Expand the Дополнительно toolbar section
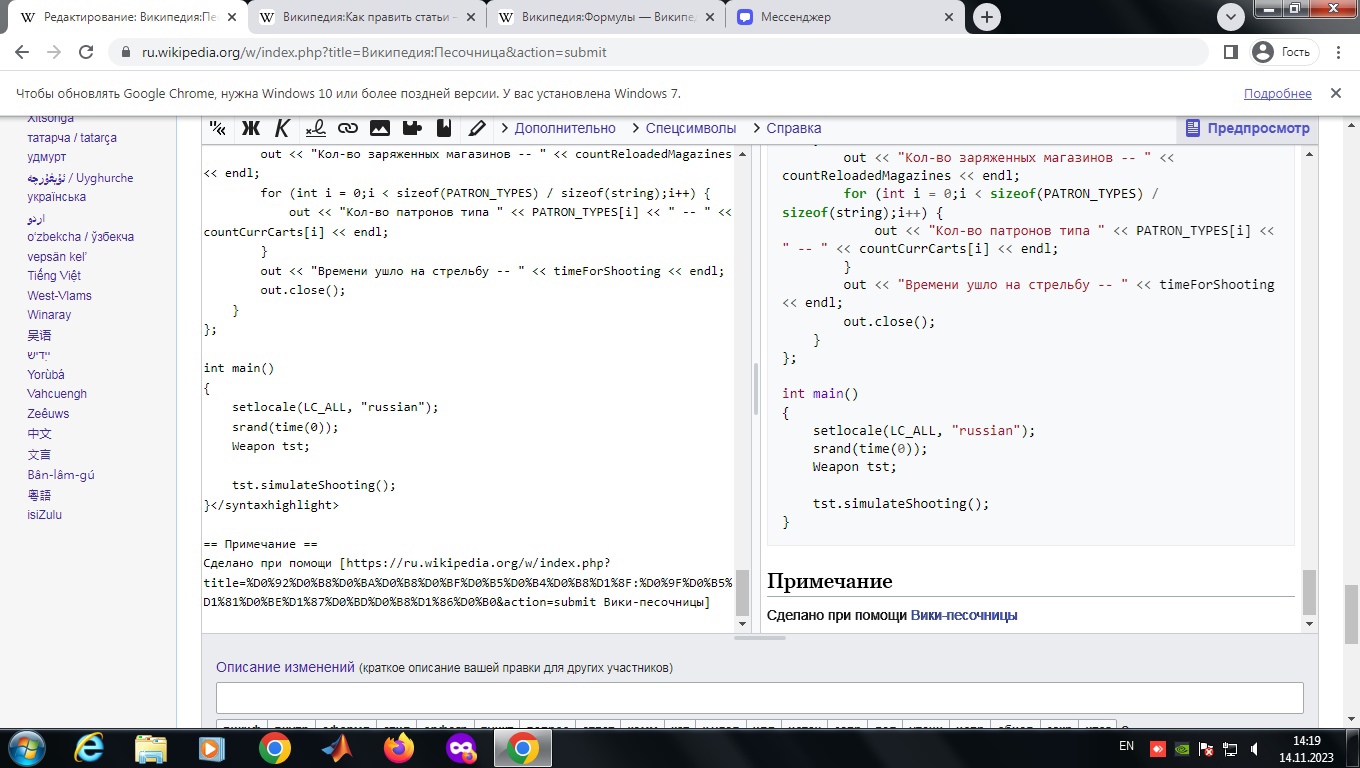Viewport: 1360px width, 768px height. (x=564, y=128)
